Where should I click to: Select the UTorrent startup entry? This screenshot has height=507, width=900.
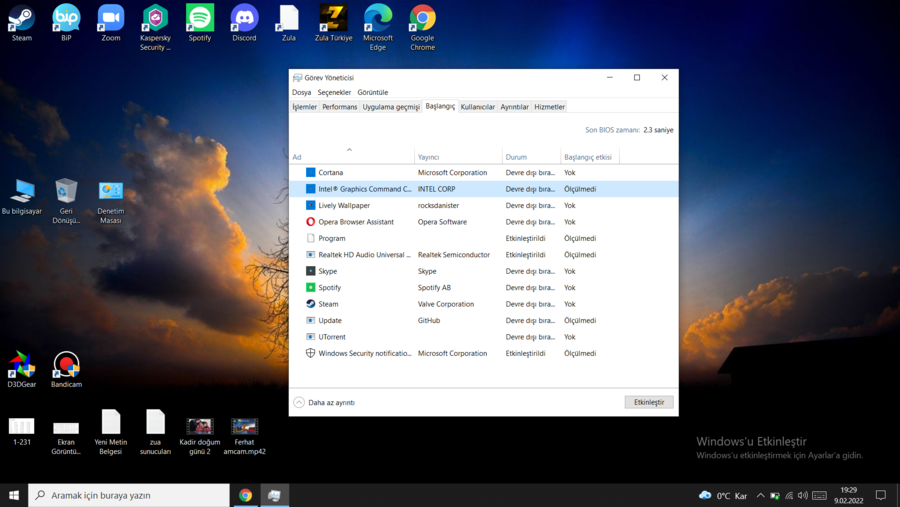point(483,337)
